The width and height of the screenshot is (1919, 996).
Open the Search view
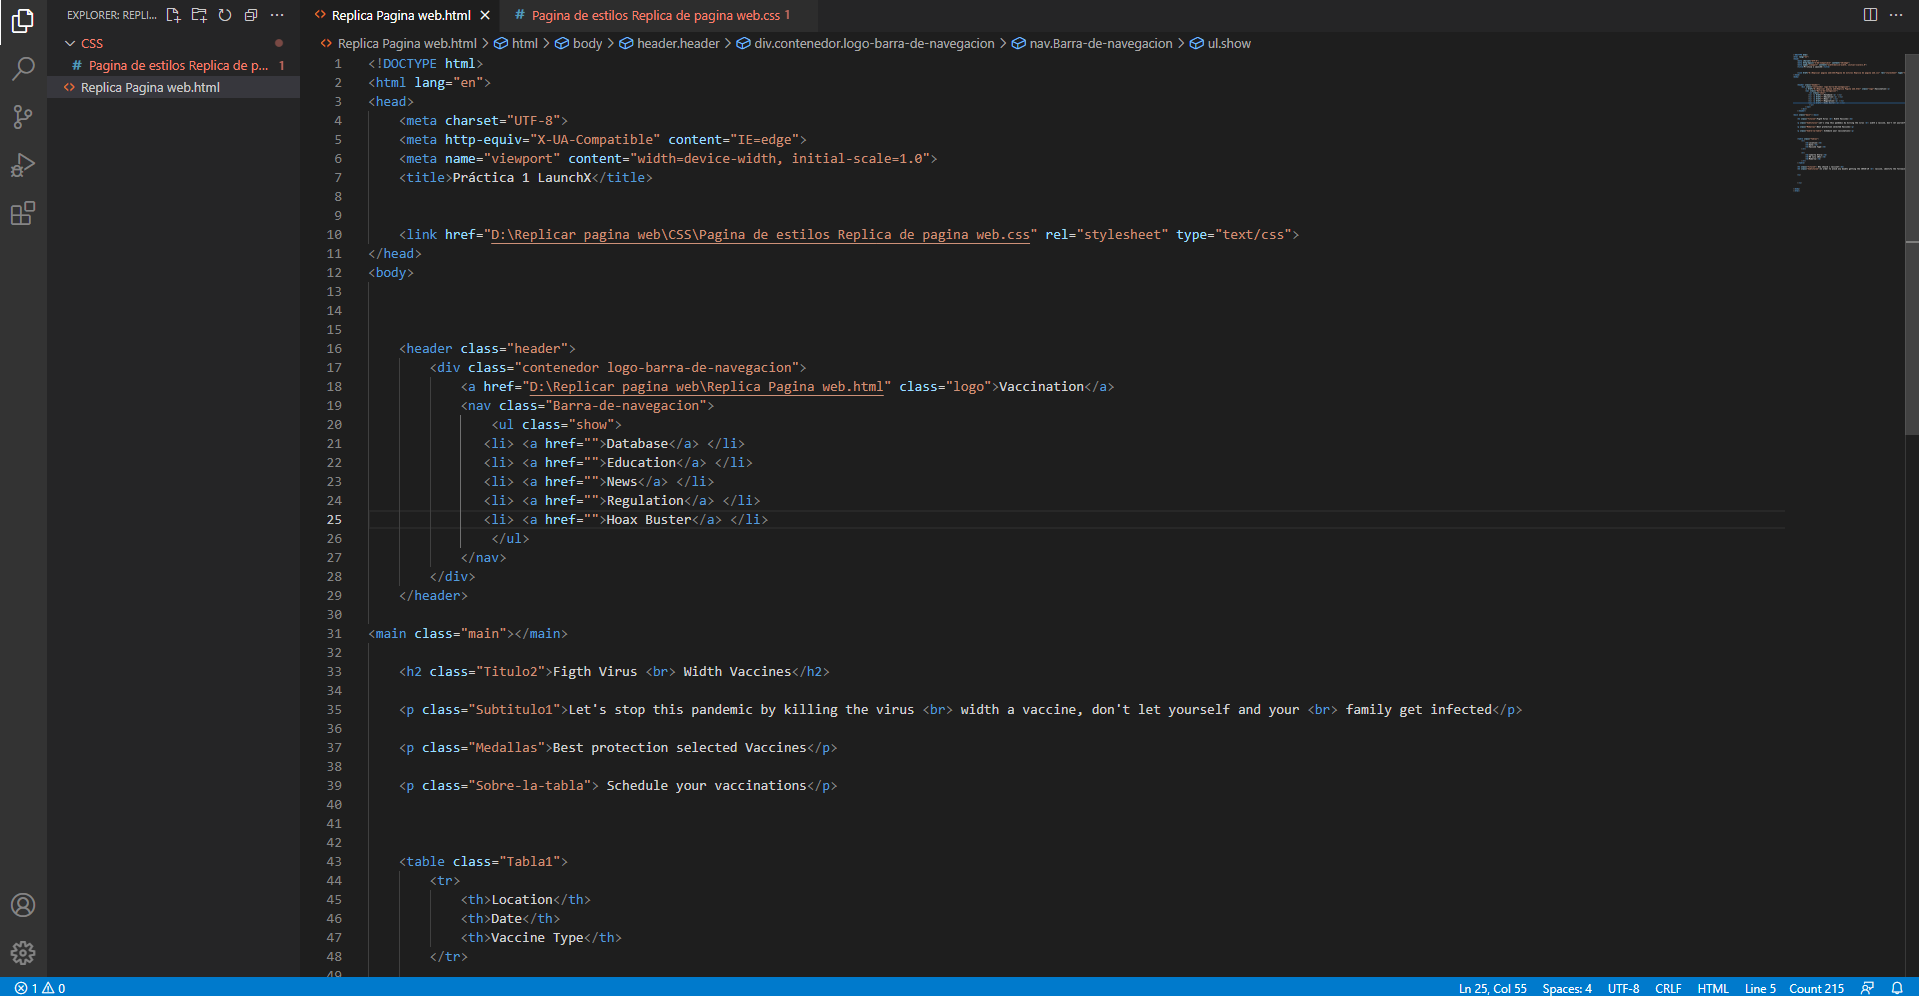(x=23, y=69)
